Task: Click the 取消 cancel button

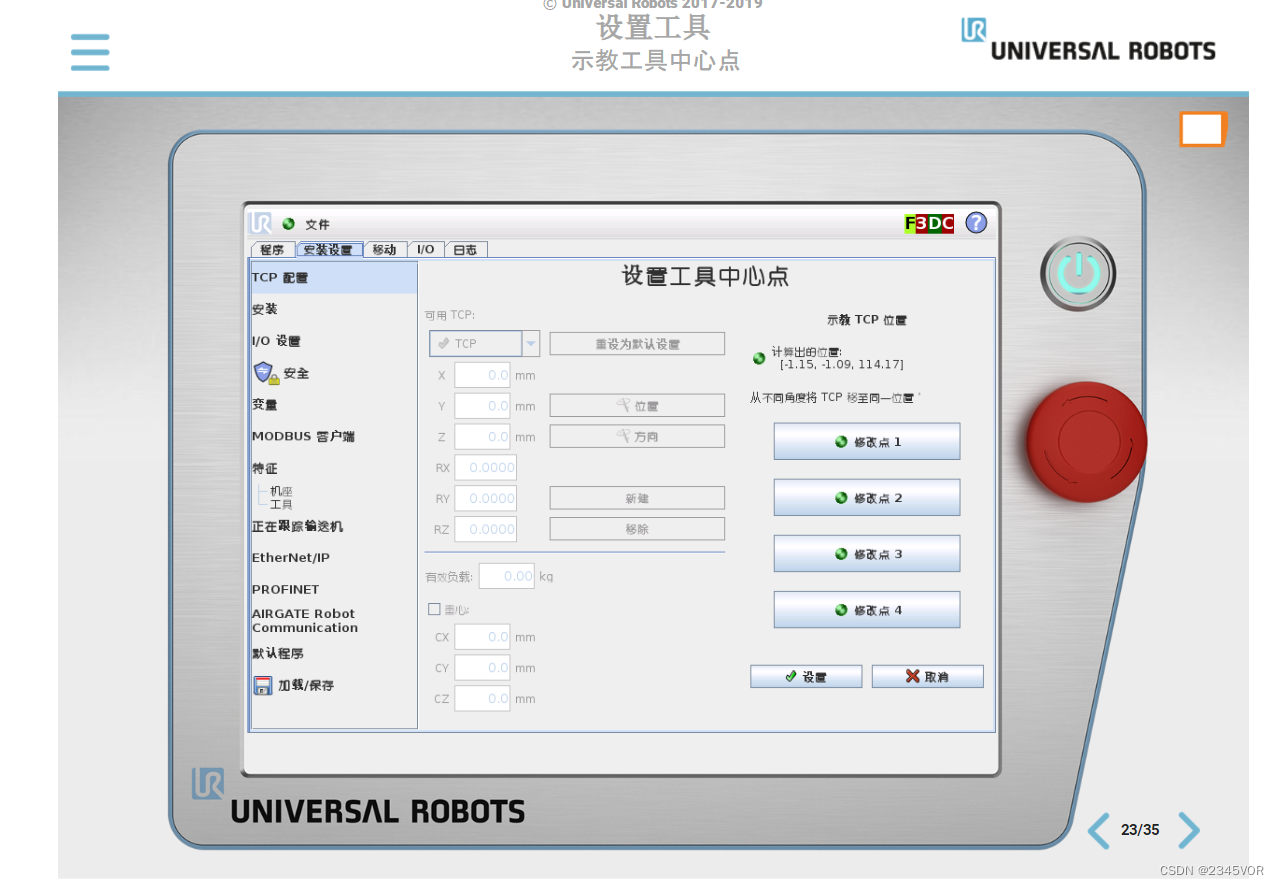Action: coord(927,677)
